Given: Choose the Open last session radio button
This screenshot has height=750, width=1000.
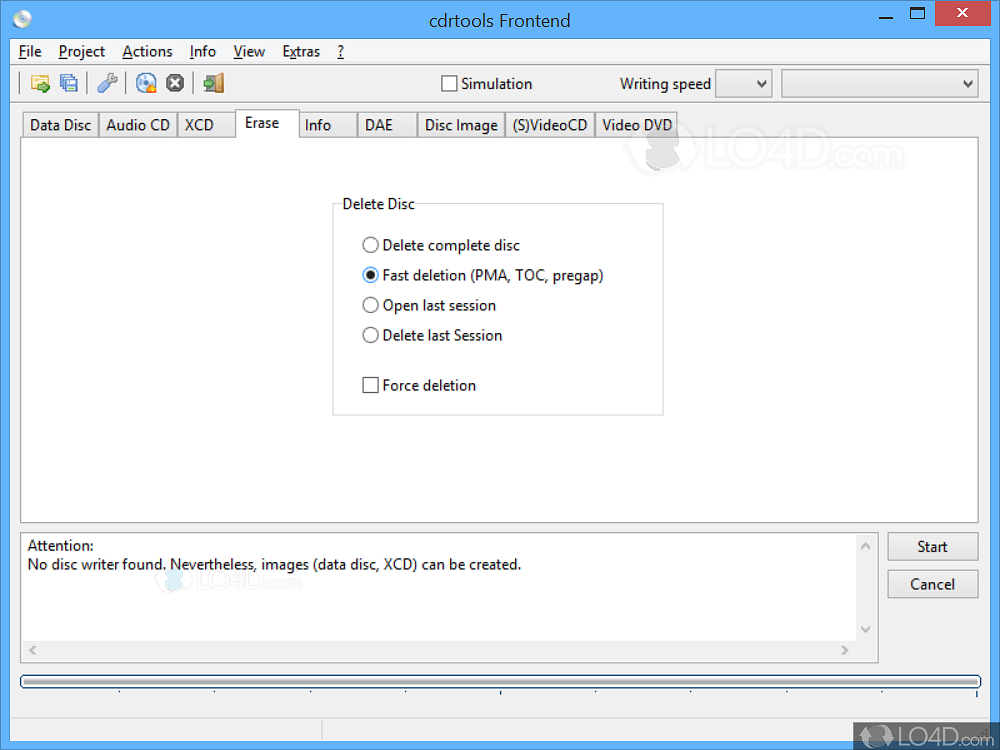Looking at the screenshot, I should (371, 305).
